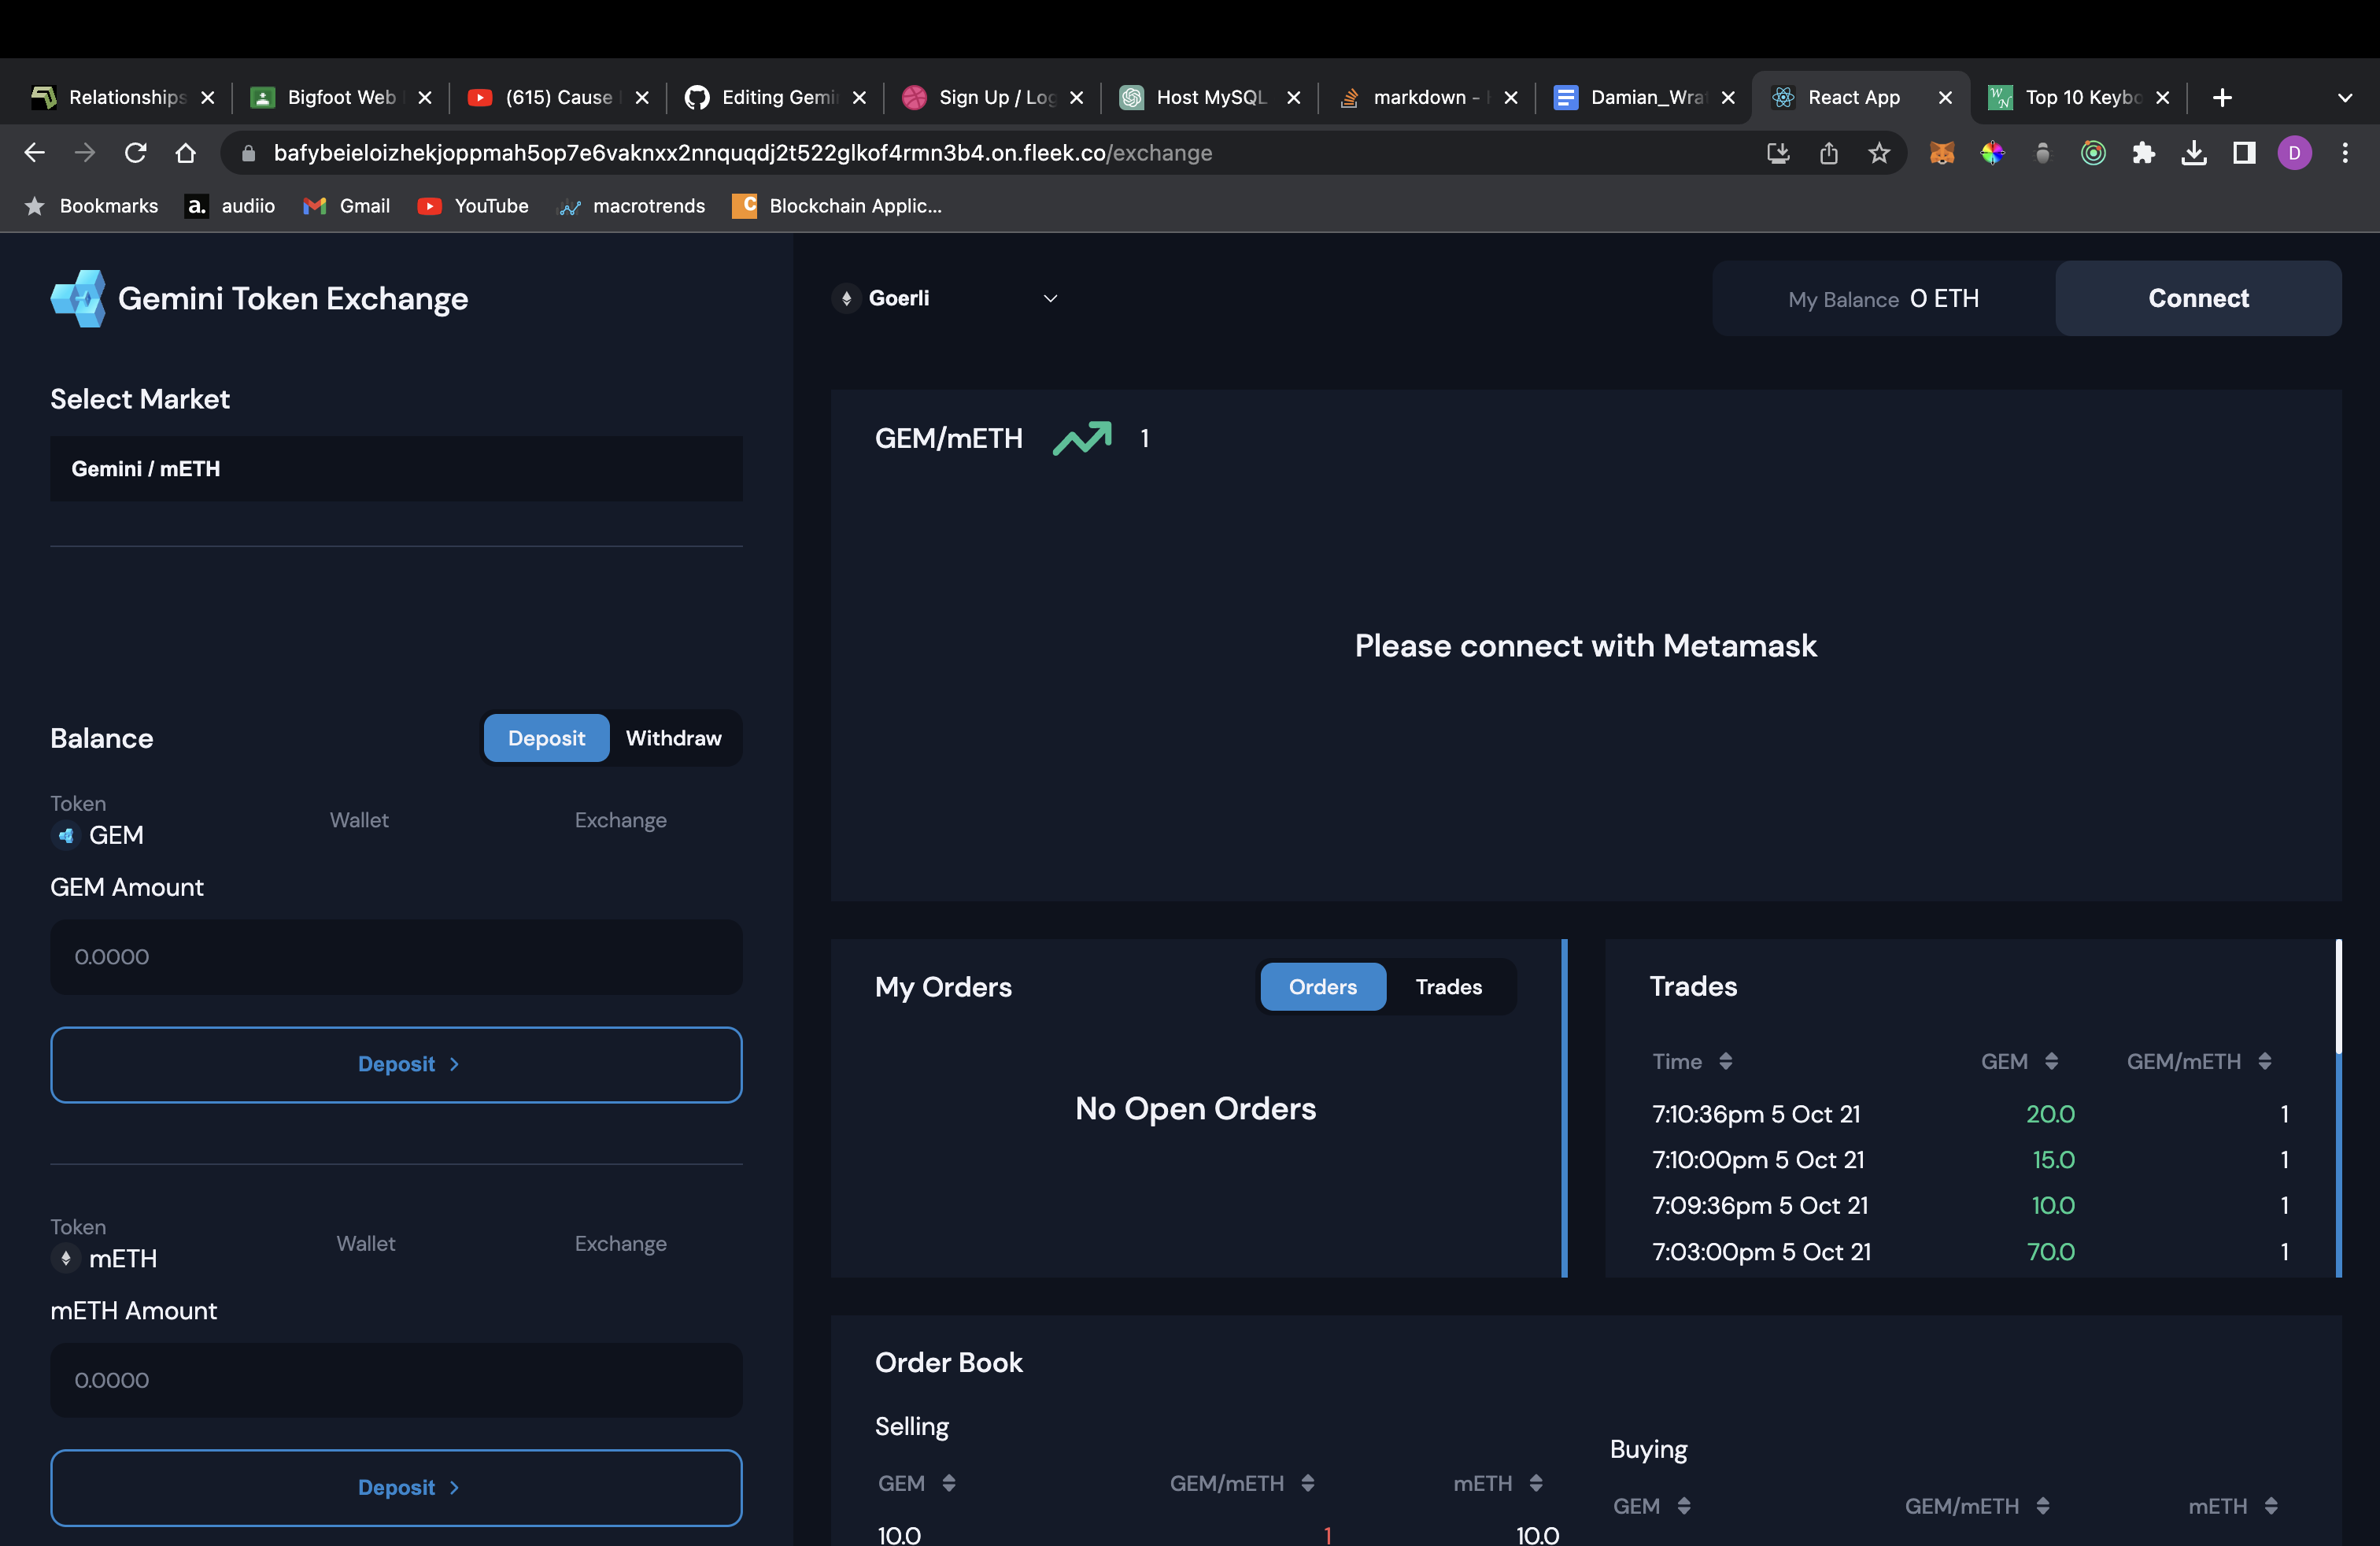Open the YouTube bookmark
Viewport: 2380px width, 1546px height.
(473, 206)
